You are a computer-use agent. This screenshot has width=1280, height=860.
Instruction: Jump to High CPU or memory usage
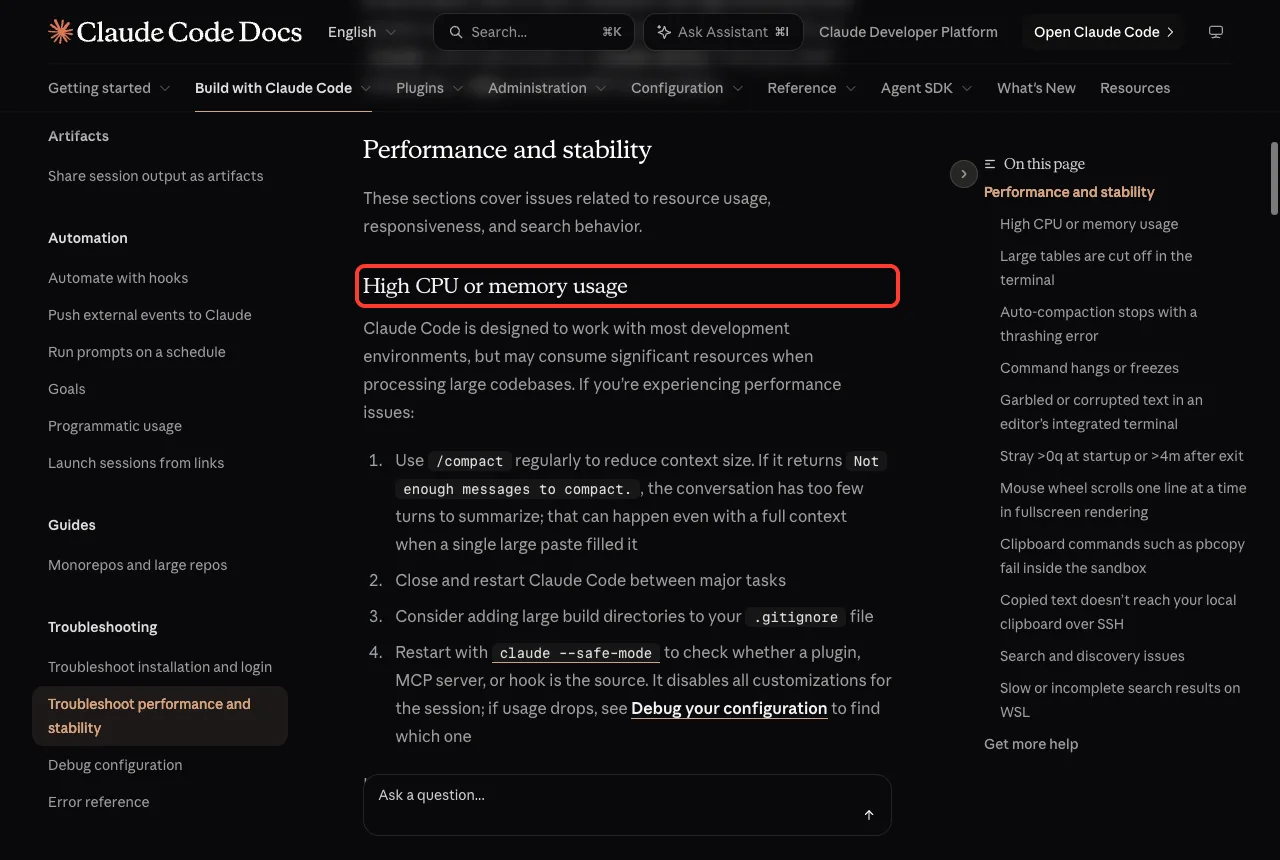tap(1089, 224)
